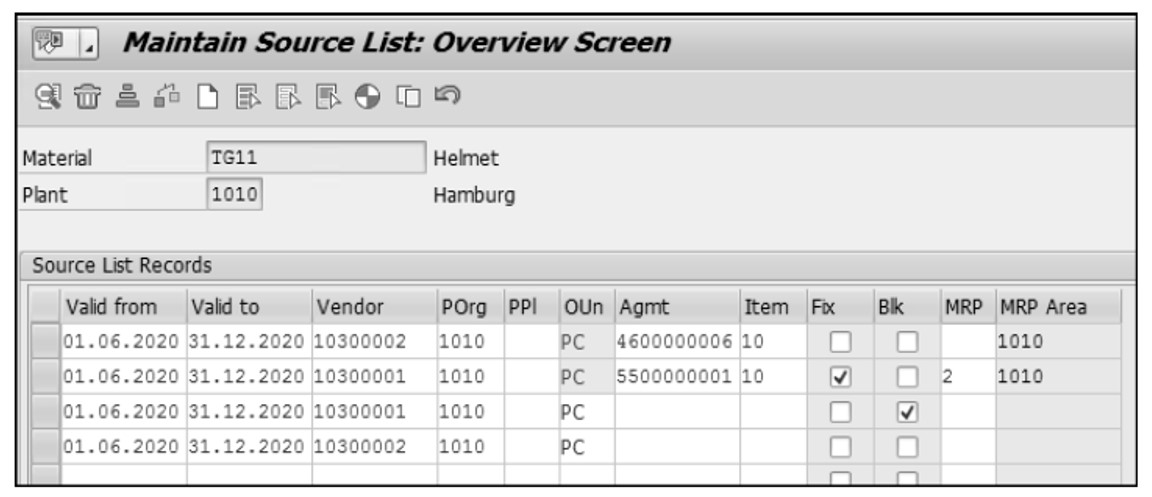
Task: Open the detail view magnifier icon
Action: click(x=49, y=97)
